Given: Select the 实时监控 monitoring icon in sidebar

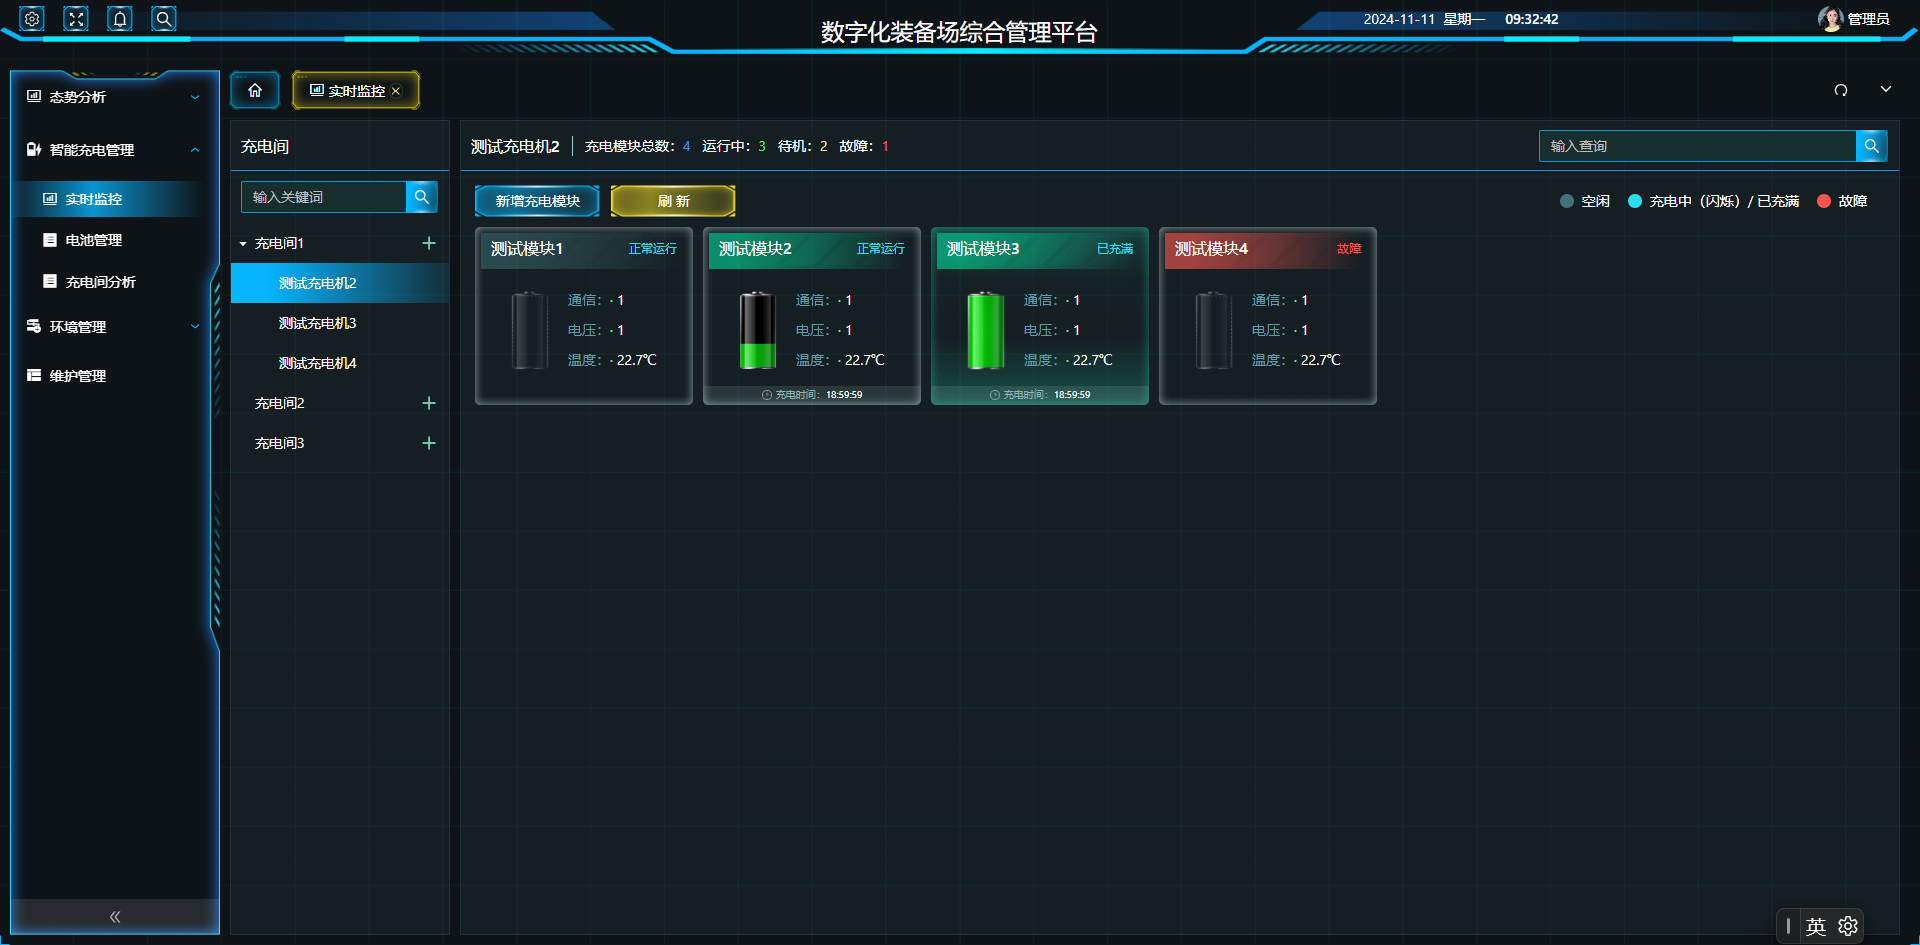Looking at the screenshot, I should [x=49, y=199].
